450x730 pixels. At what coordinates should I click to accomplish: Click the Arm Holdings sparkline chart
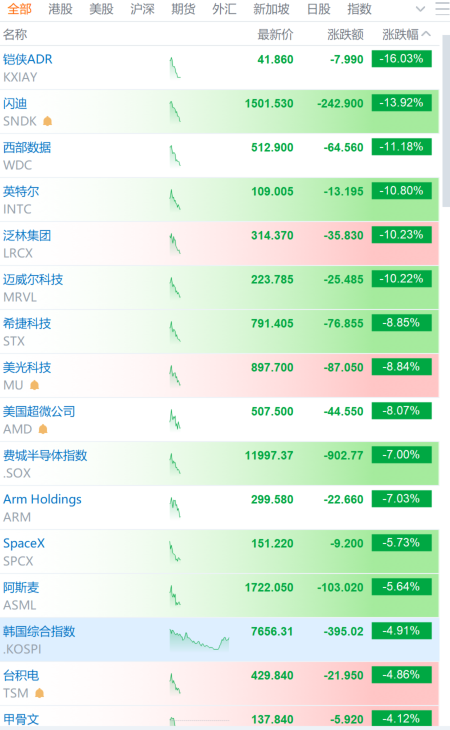tap(175, 508)
